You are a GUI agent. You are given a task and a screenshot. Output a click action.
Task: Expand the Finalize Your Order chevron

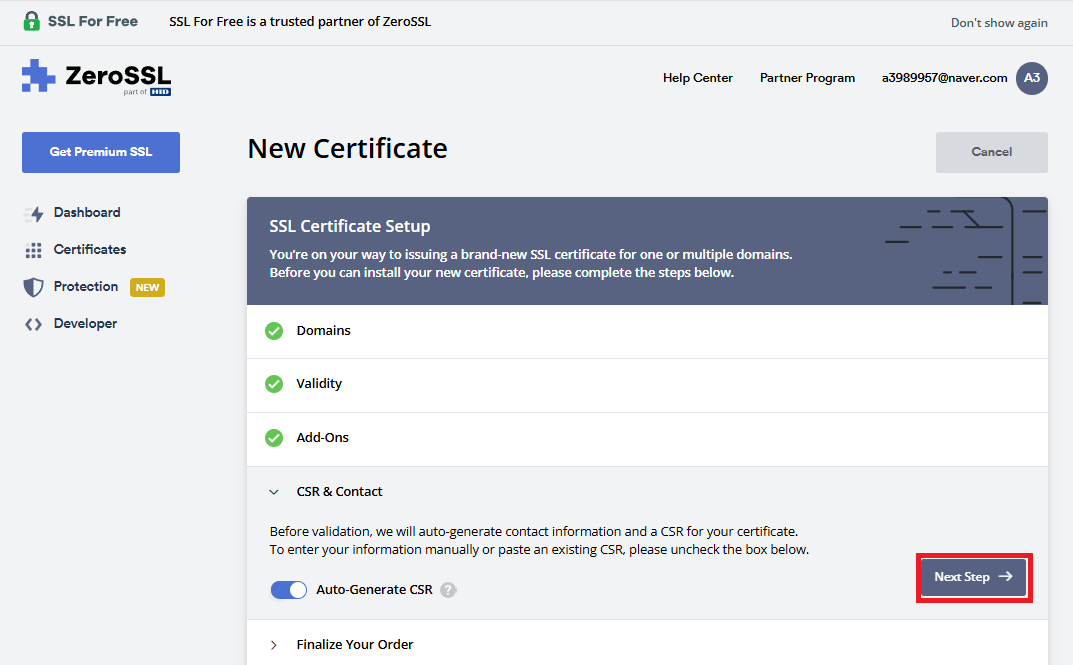[x=274, y=645]
